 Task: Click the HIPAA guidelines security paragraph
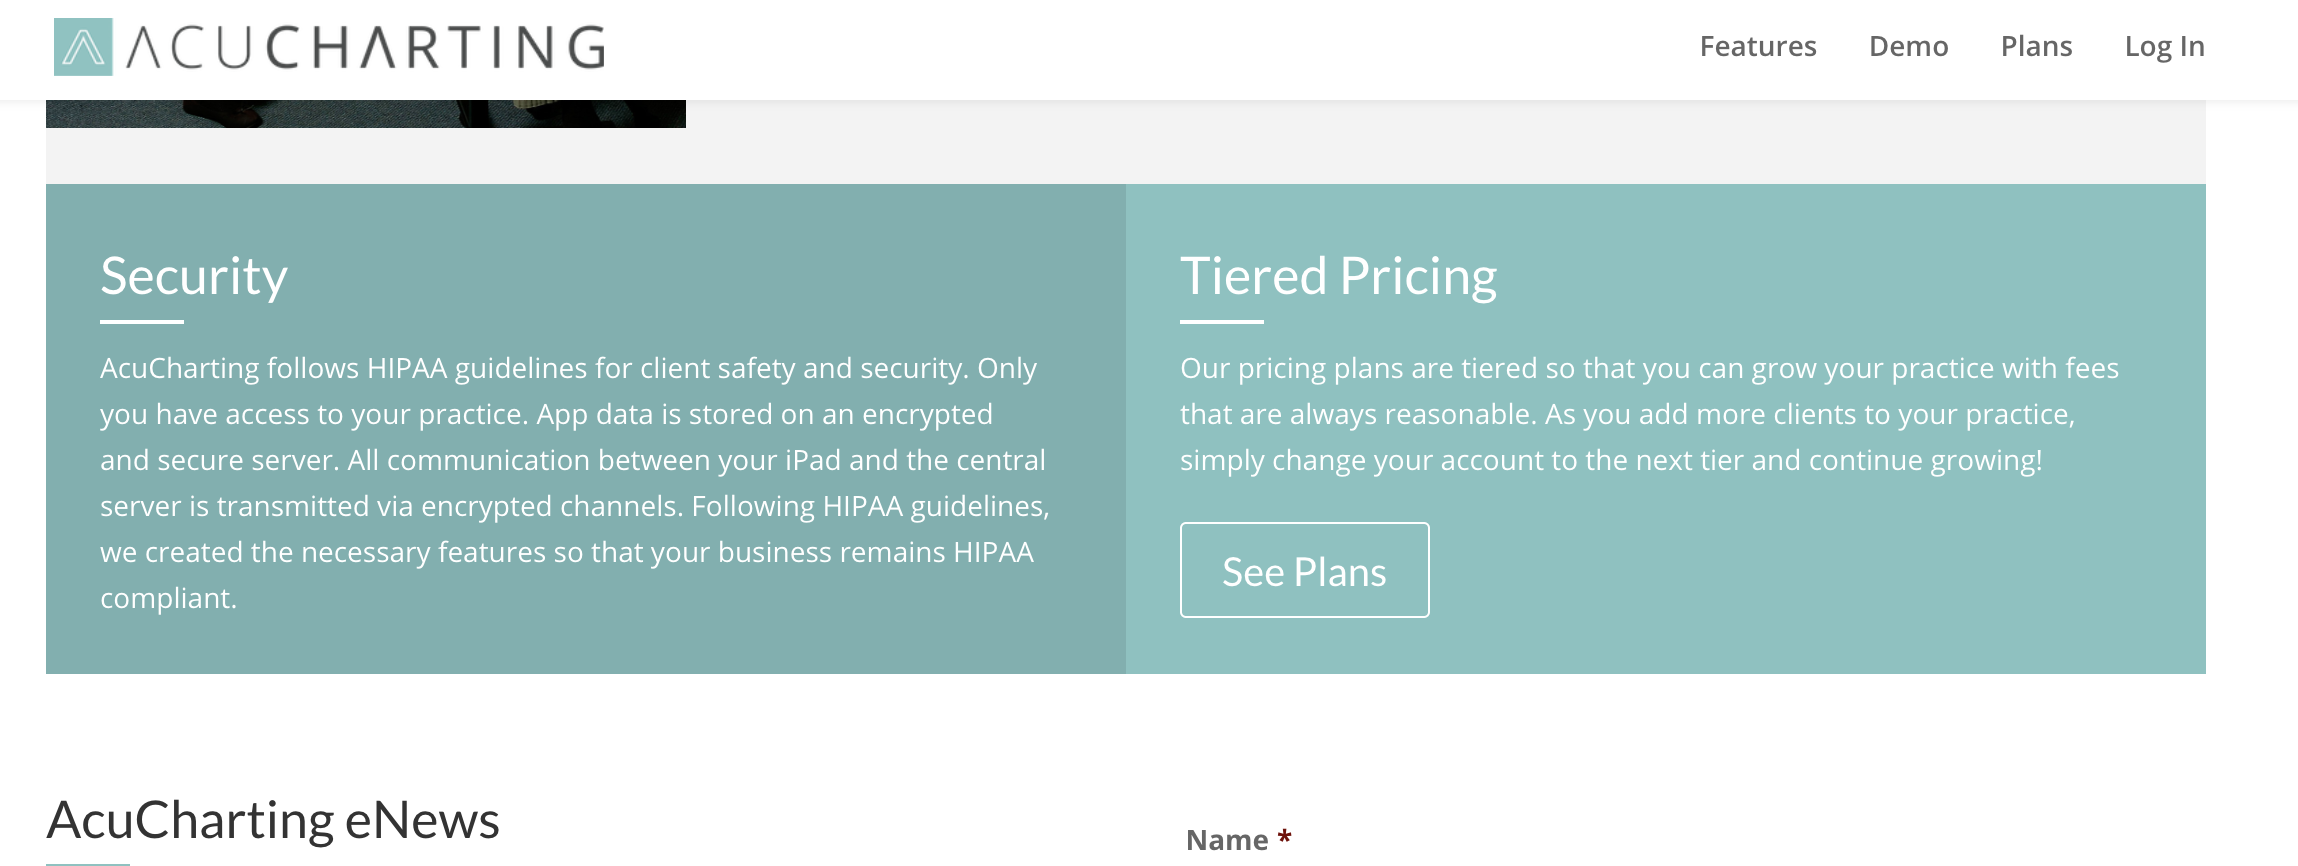[574, 460]
